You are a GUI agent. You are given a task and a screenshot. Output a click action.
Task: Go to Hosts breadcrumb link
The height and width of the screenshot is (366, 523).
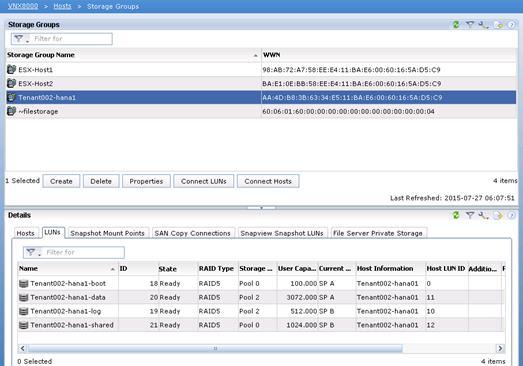pyautogui.click(x=62, y=6)
